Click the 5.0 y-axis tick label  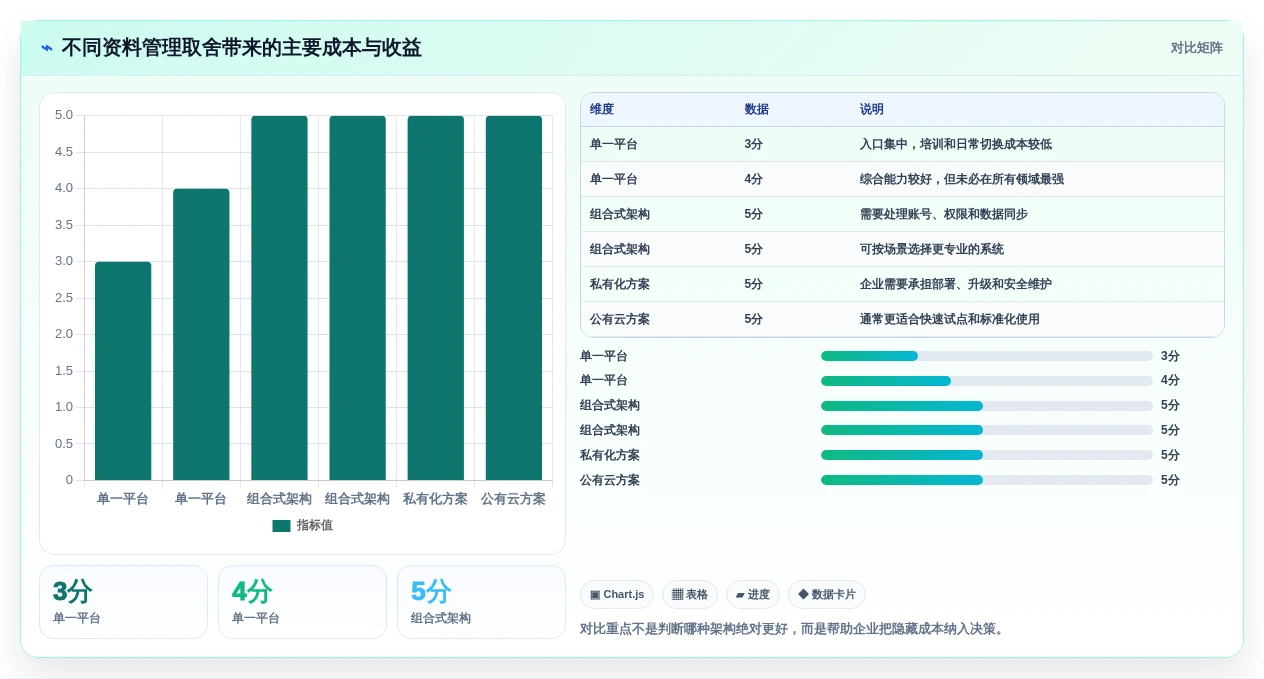point(64,115)
